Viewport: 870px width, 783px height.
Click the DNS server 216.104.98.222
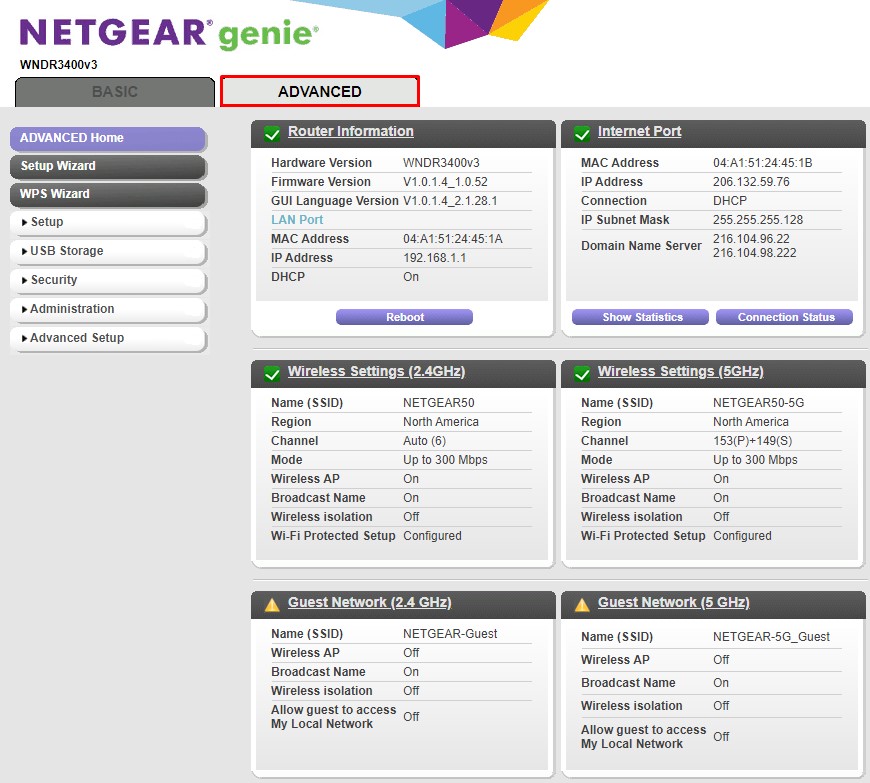click(x=755, y=253)
